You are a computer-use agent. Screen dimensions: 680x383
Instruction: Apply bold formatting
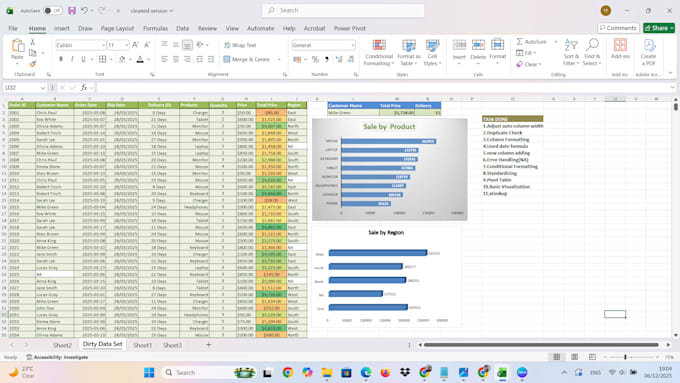(x=61, y=59)
